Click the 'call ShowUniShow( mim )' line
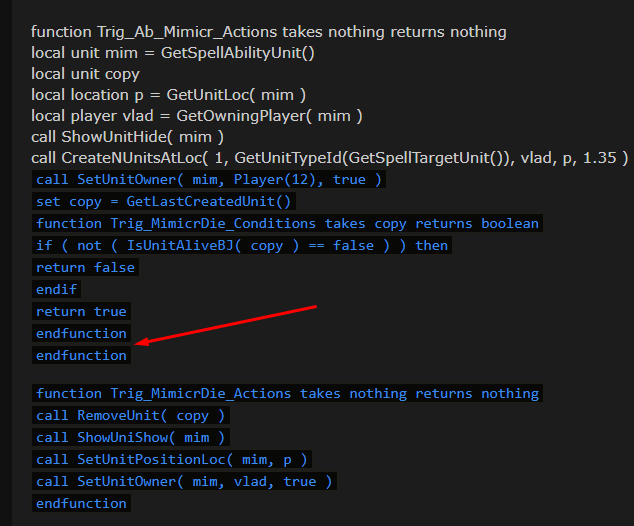Viewport: 634px width, 526px height. 132,437
